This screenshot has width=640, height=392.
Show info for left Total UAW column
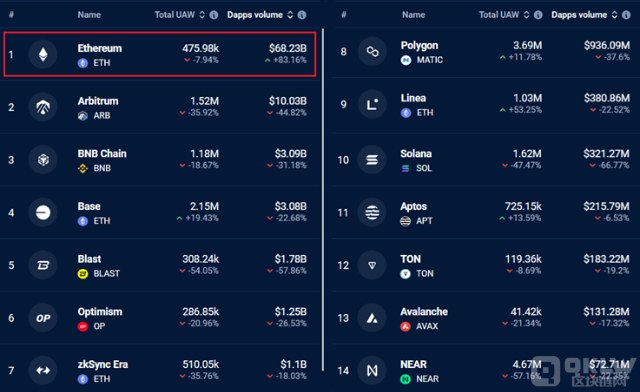[x=214, y=15]
